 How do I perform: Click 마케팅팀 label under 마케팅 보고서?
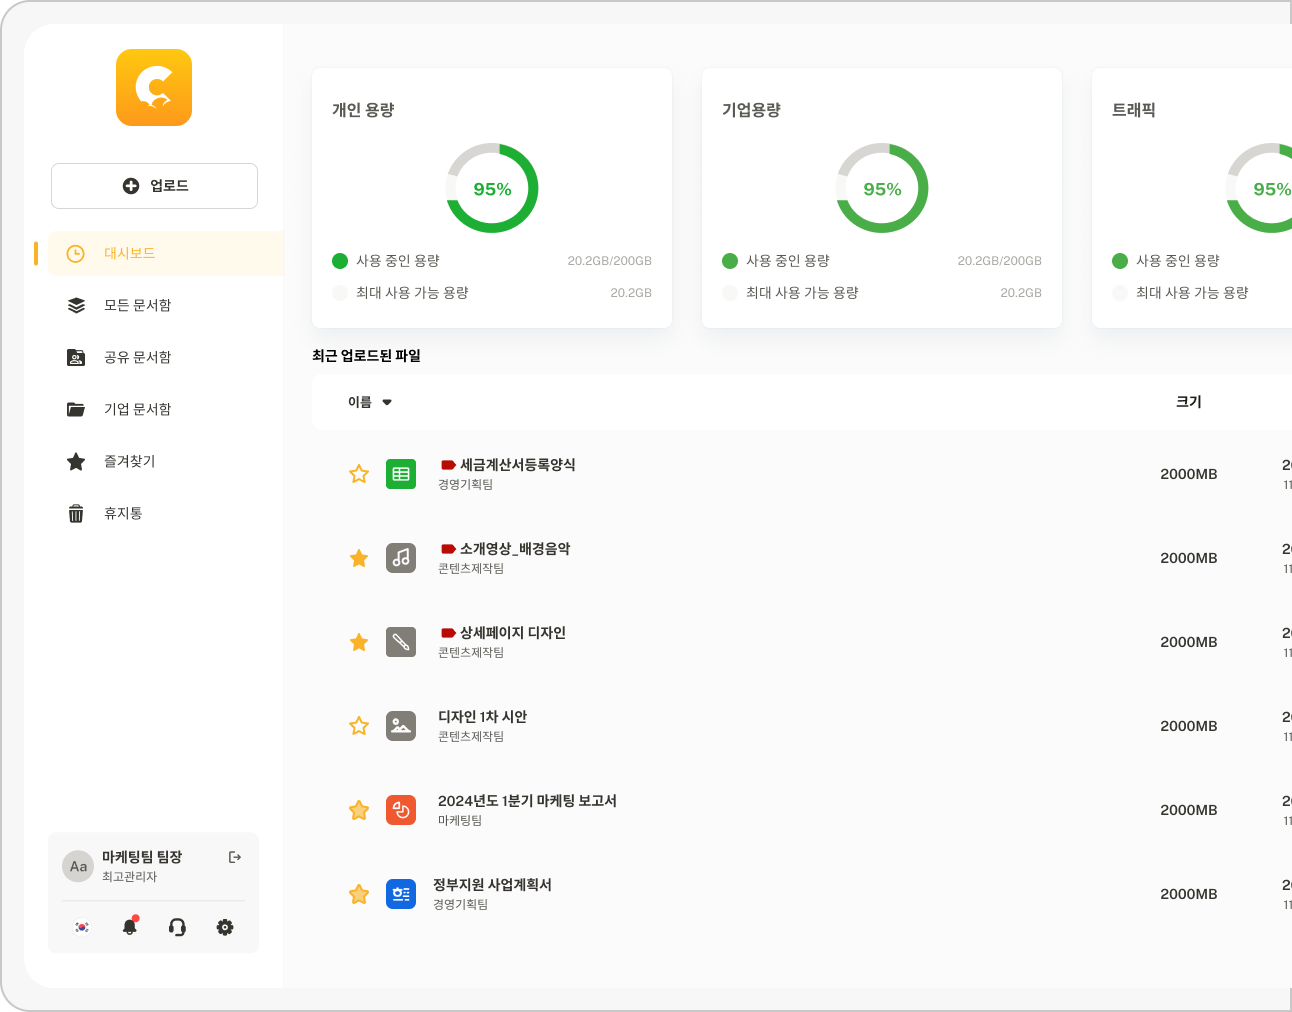[460, 820]
